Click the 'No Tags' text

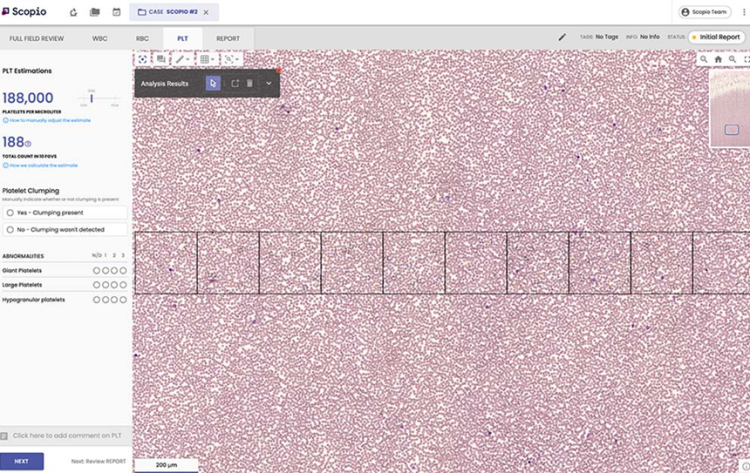pyautogui.click(x=607, y=37)
